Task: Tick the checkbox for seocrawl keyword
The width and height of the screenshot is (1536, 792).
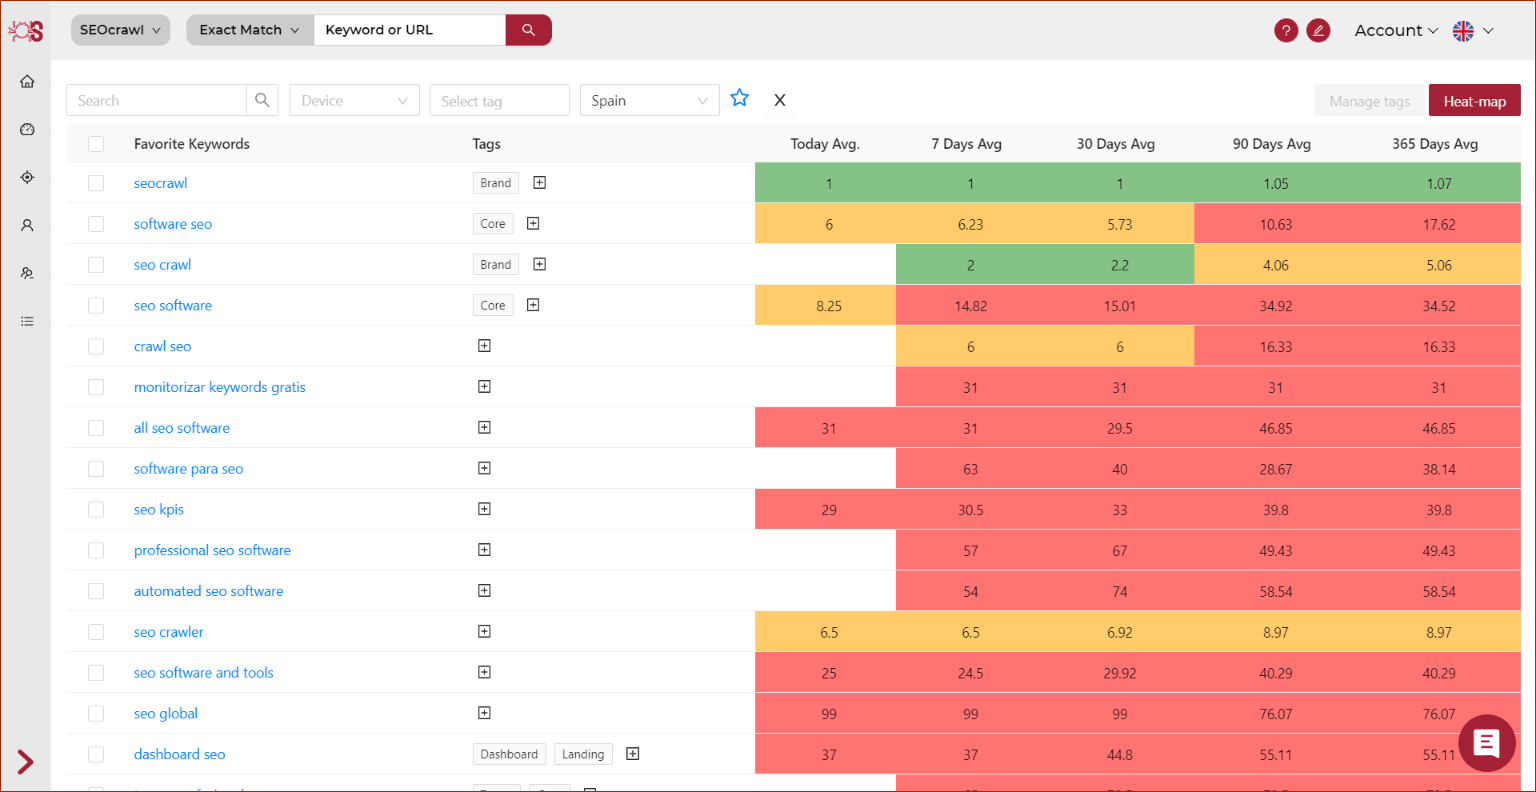Action: pyautogui.click(x=96, y=183)
